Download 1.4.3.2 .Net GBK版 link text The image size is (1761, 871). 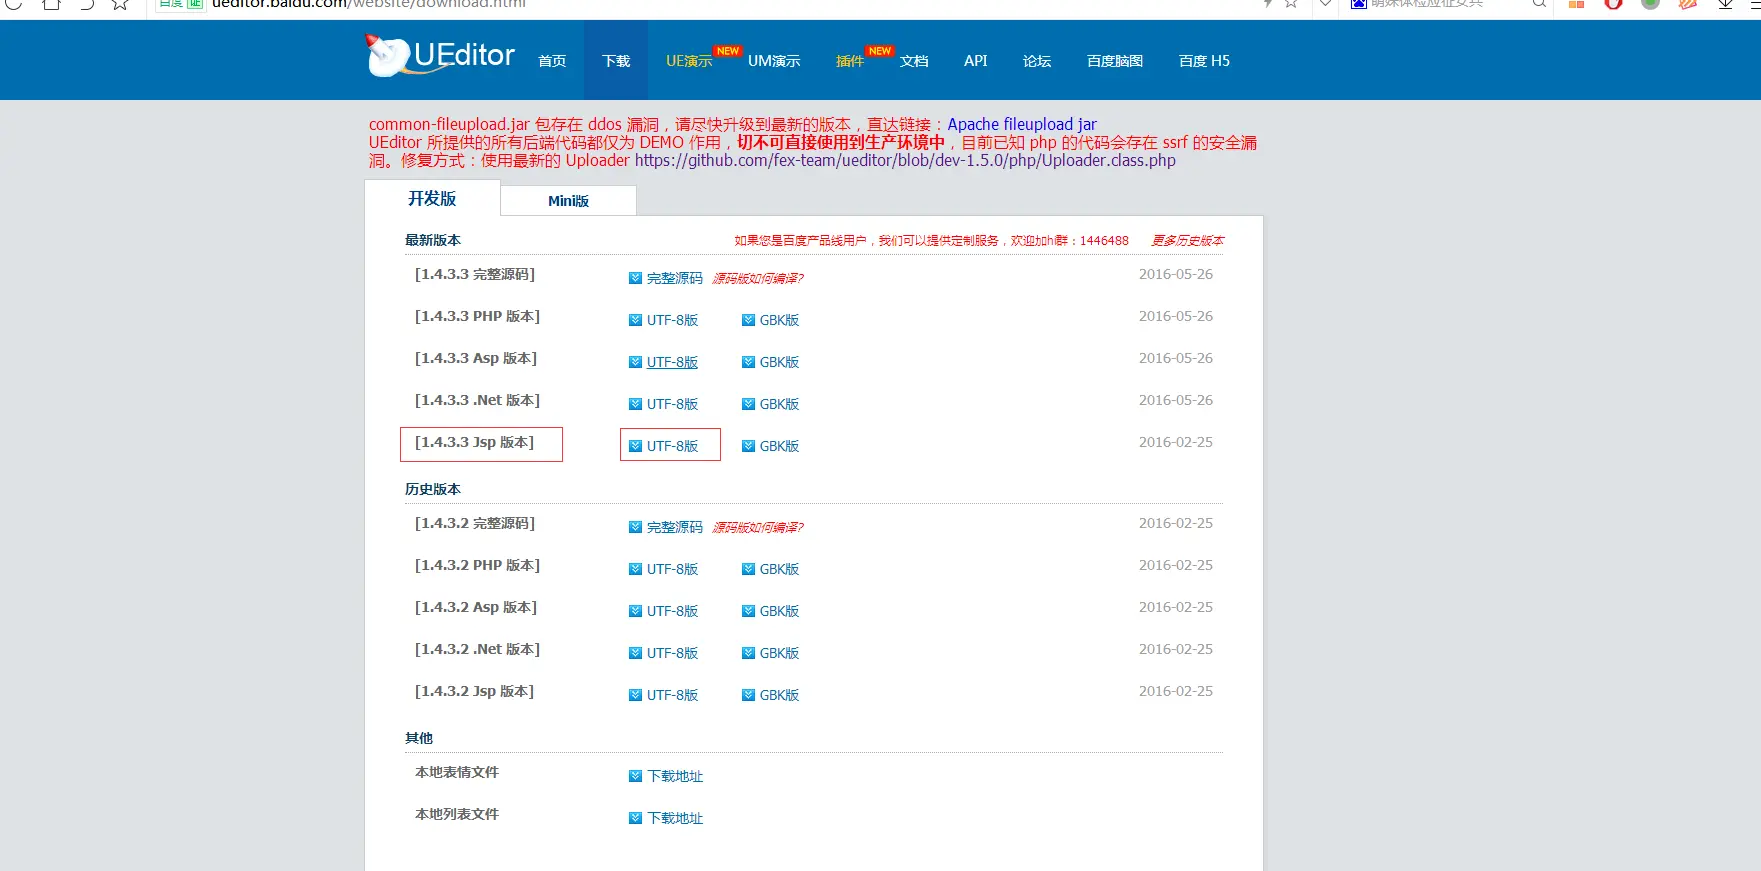tap(779, 653)
